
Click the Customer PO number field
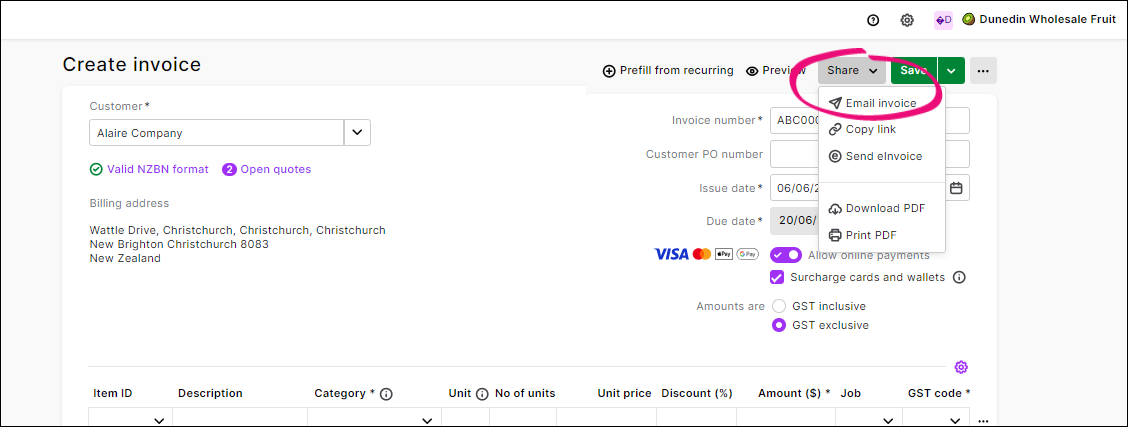[870, 154]
